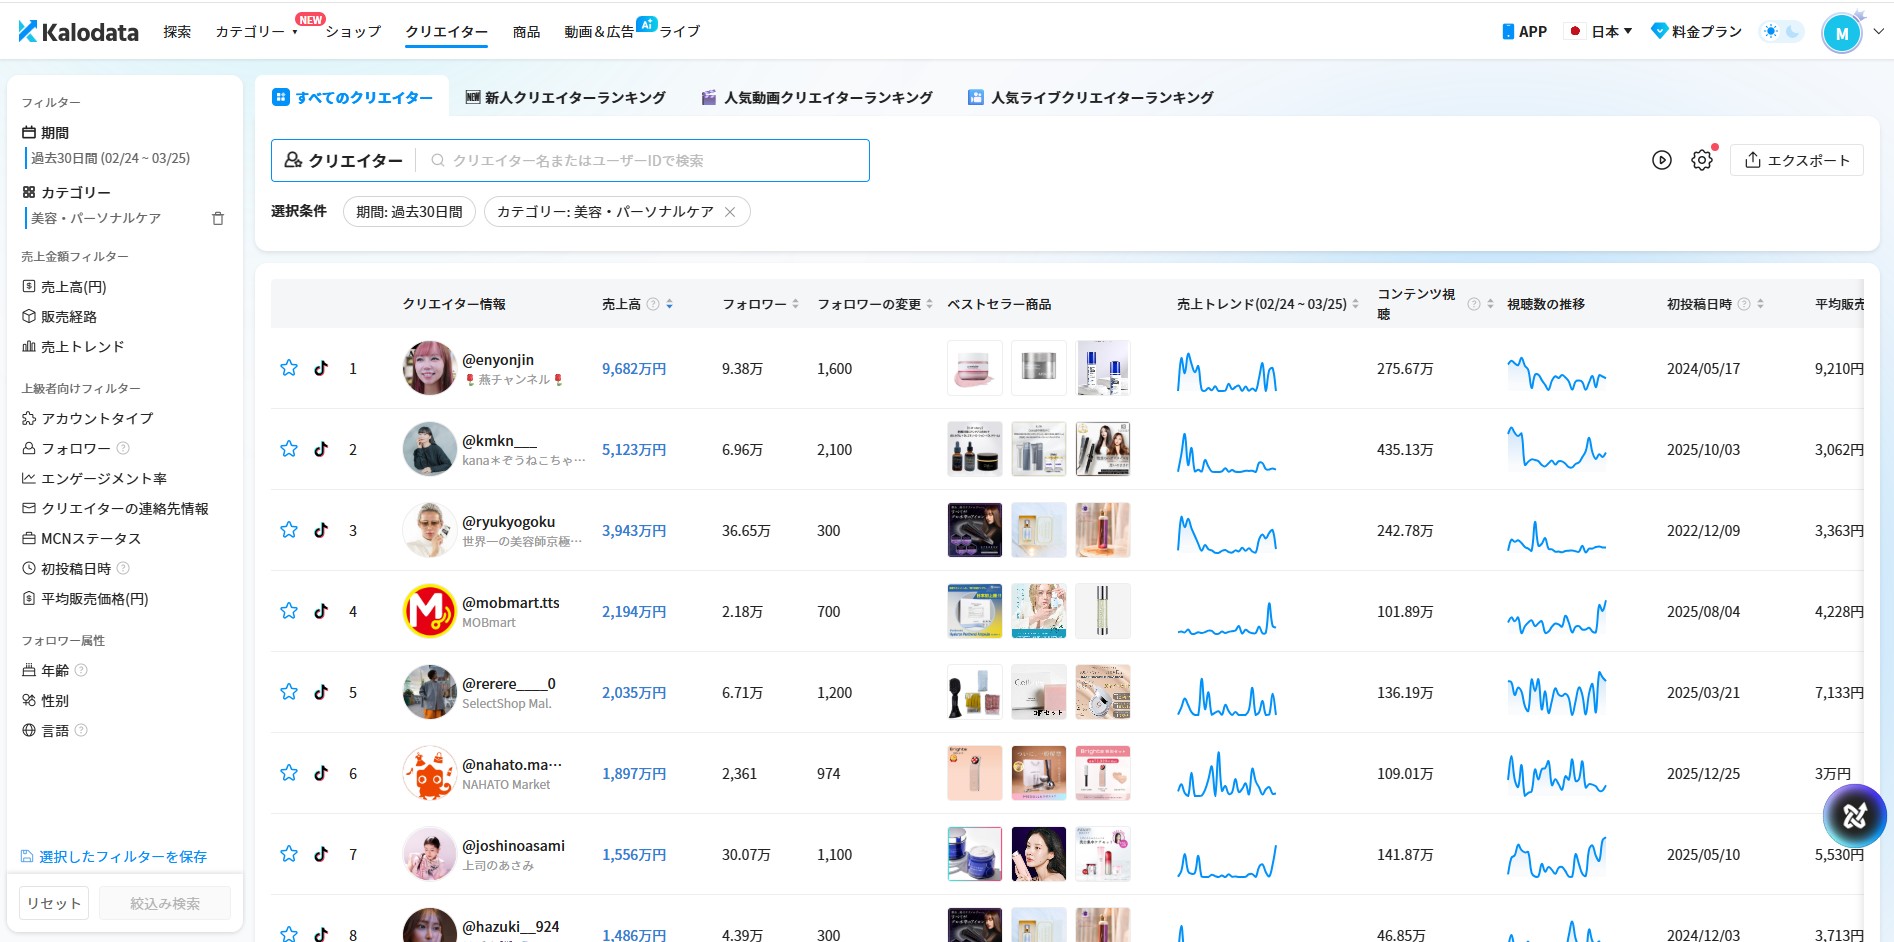Expand the カテゴリー menu in top navigation
The image size is (1894, 942).
point(256,32)
